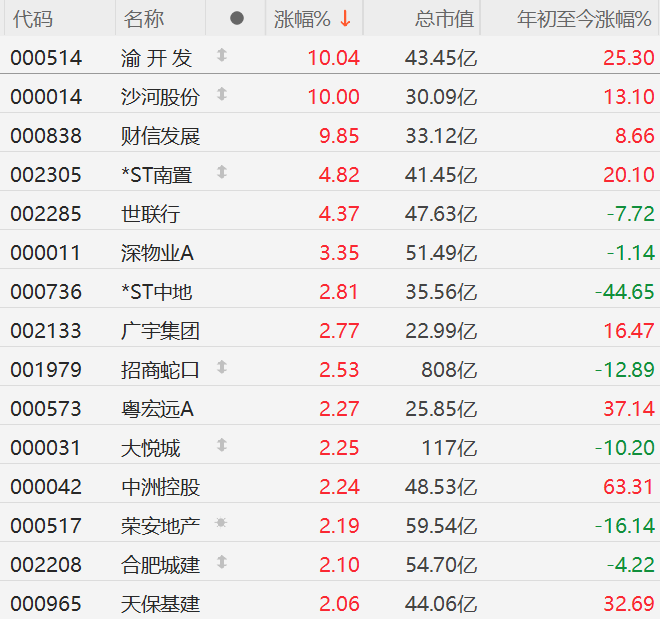Image resolution: width=660 pixels, height=619 pixels.
Task: Select stock code 002133
Action: (46, 331)
